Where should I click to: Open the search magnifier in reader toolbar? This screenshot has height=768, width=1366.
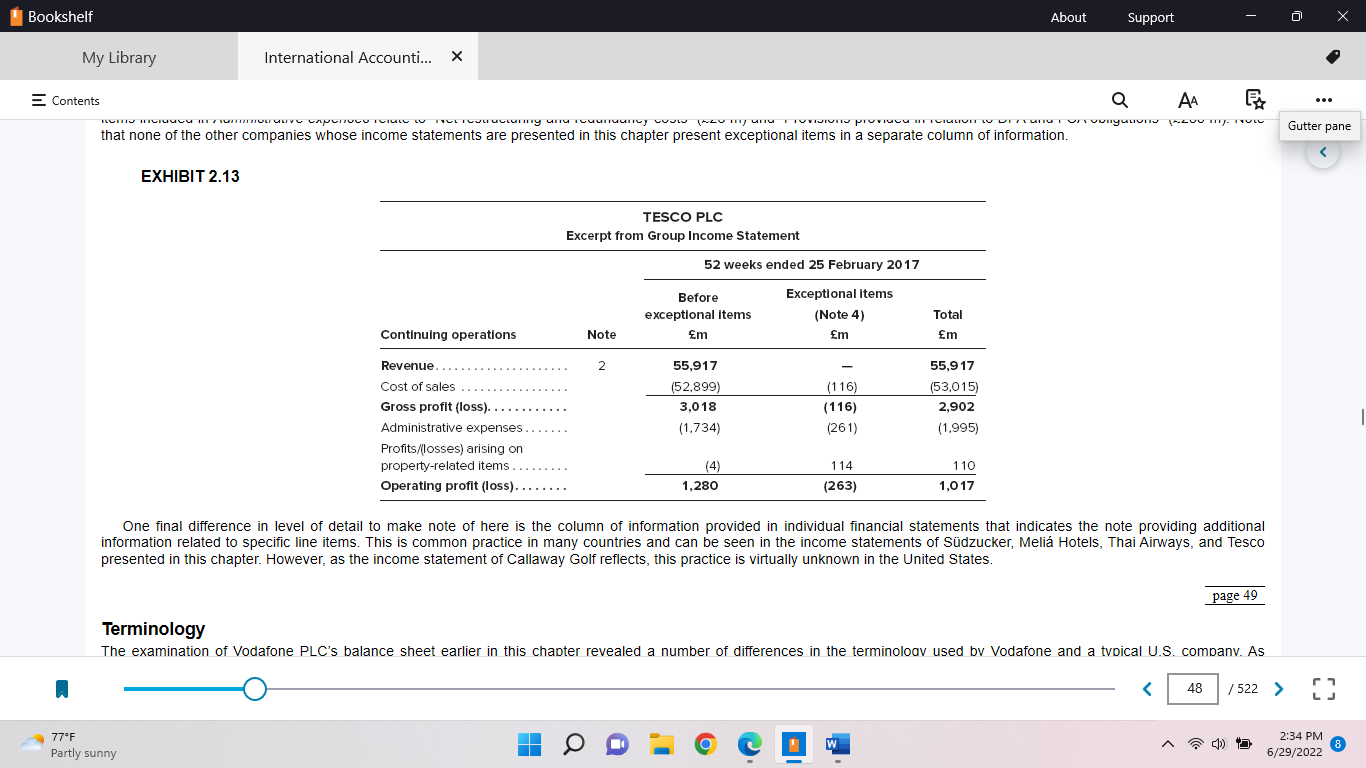click(1120, 100)
